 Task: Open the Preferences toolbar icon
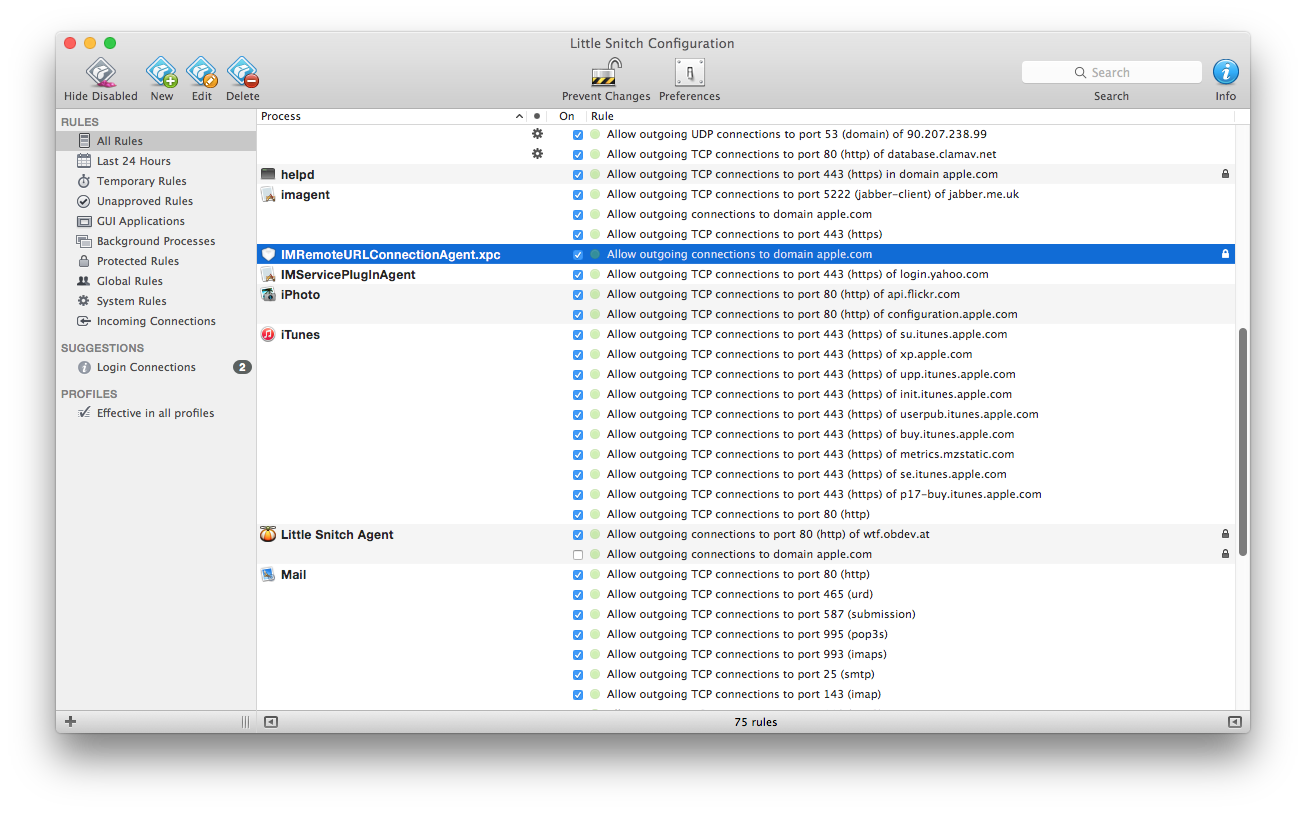(690, 72)
